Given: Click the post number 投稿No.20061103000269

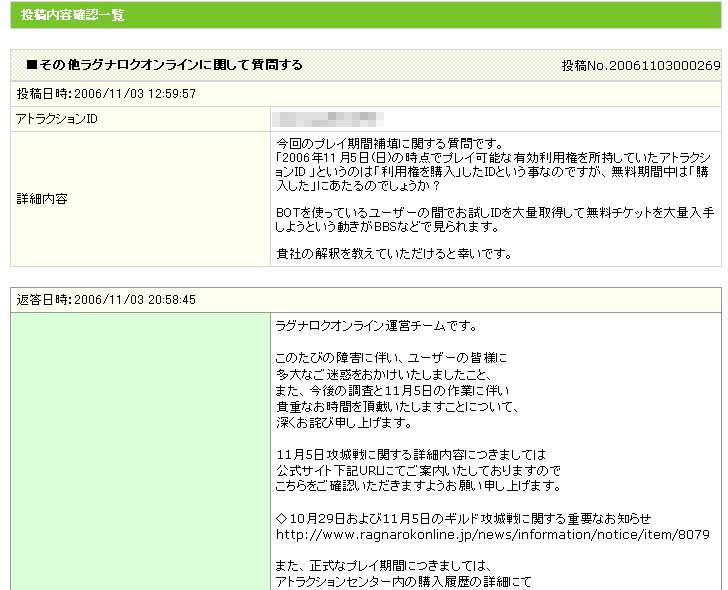Looking at the screenshot, I should click(x=641, y=65).
